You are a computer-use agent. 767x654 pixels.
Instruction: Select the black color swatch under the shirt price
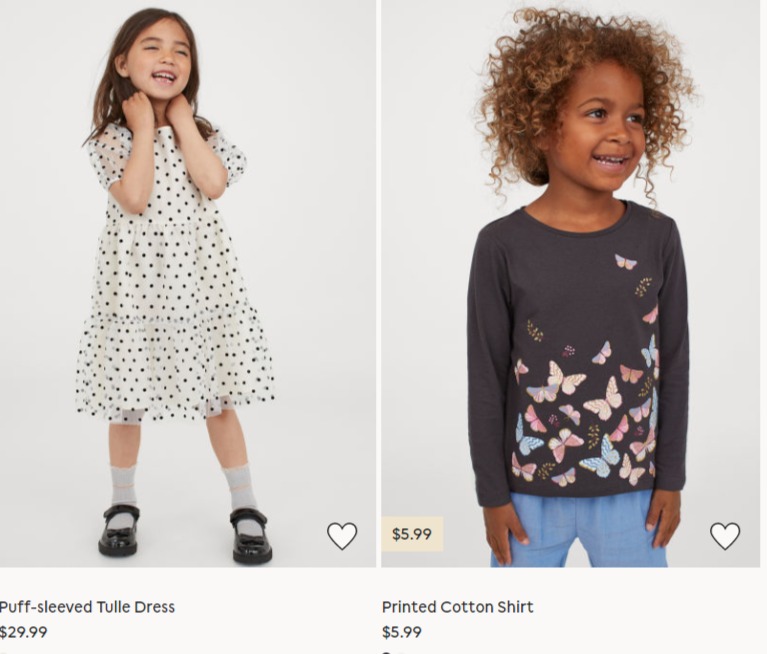(386, 652)
